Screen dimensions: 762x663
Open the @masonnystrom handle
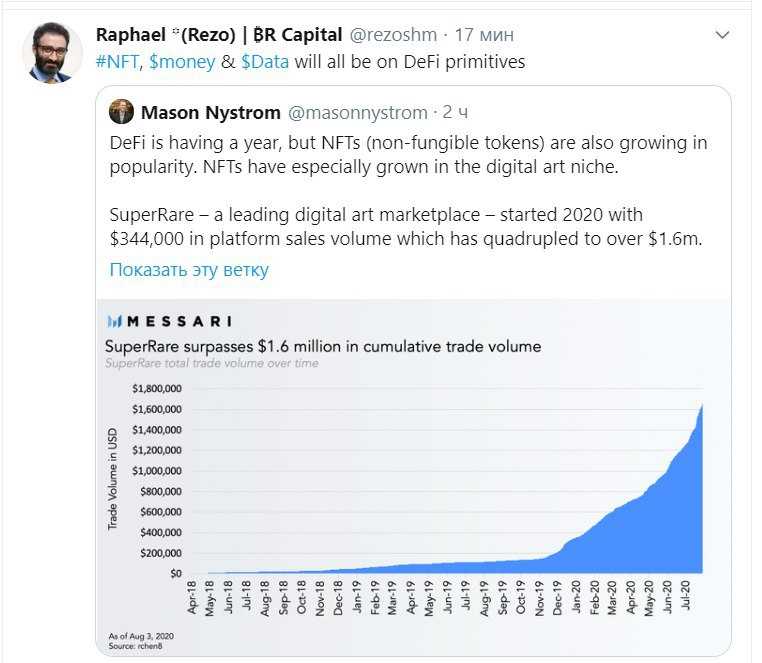(358, 113)
